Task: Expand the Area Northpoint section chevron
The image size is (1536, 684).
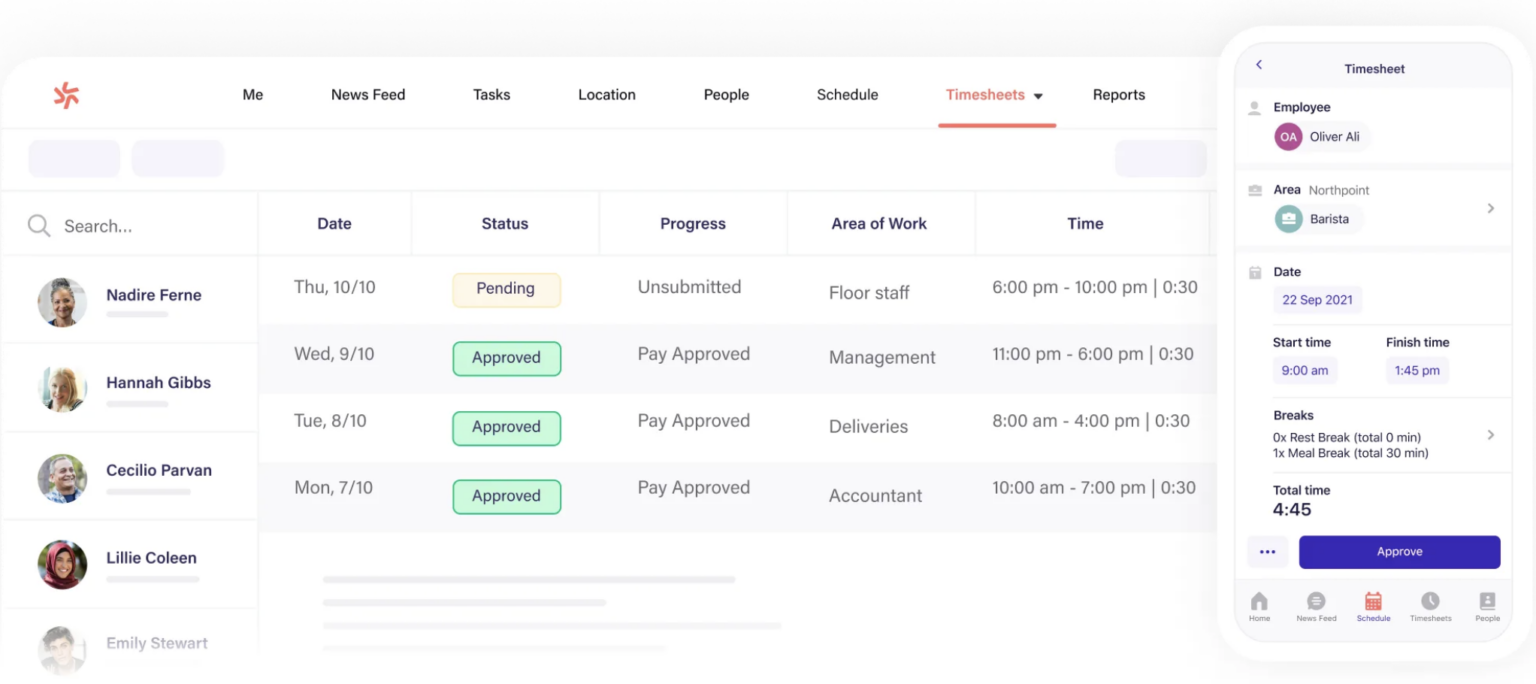Action: coord(1490,208)
